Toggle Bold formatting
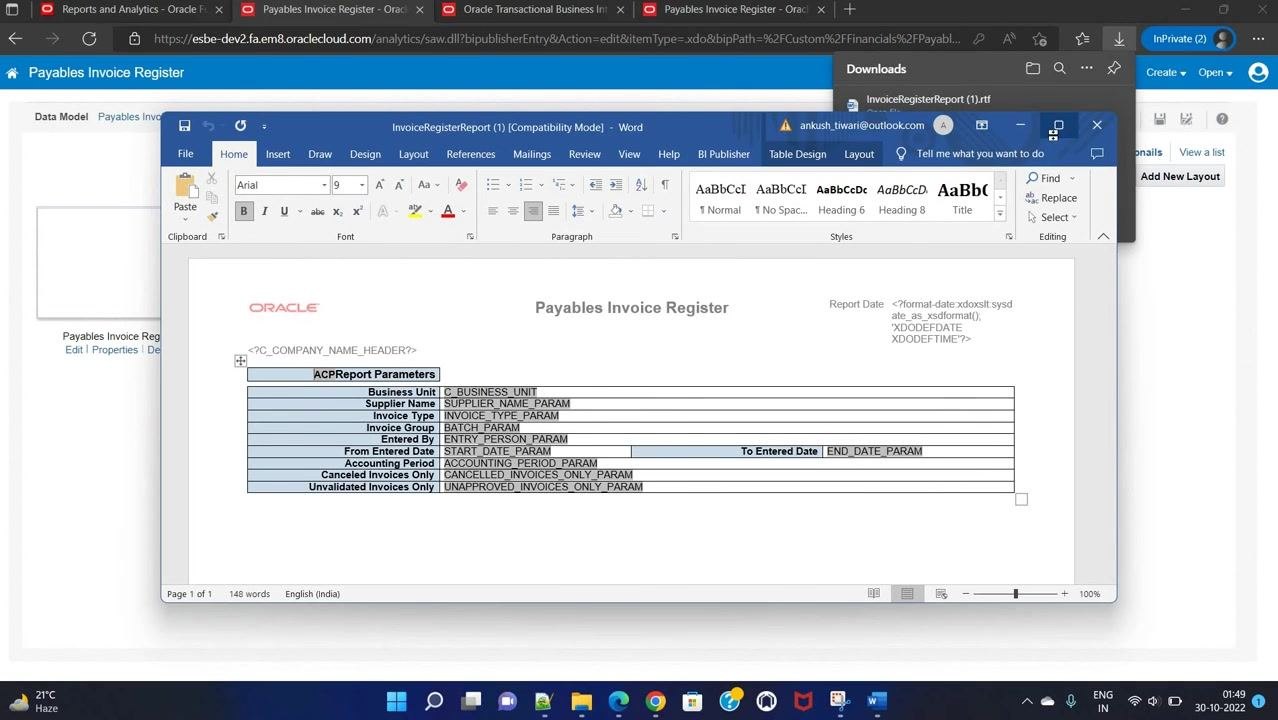 (x=243, y=211)
